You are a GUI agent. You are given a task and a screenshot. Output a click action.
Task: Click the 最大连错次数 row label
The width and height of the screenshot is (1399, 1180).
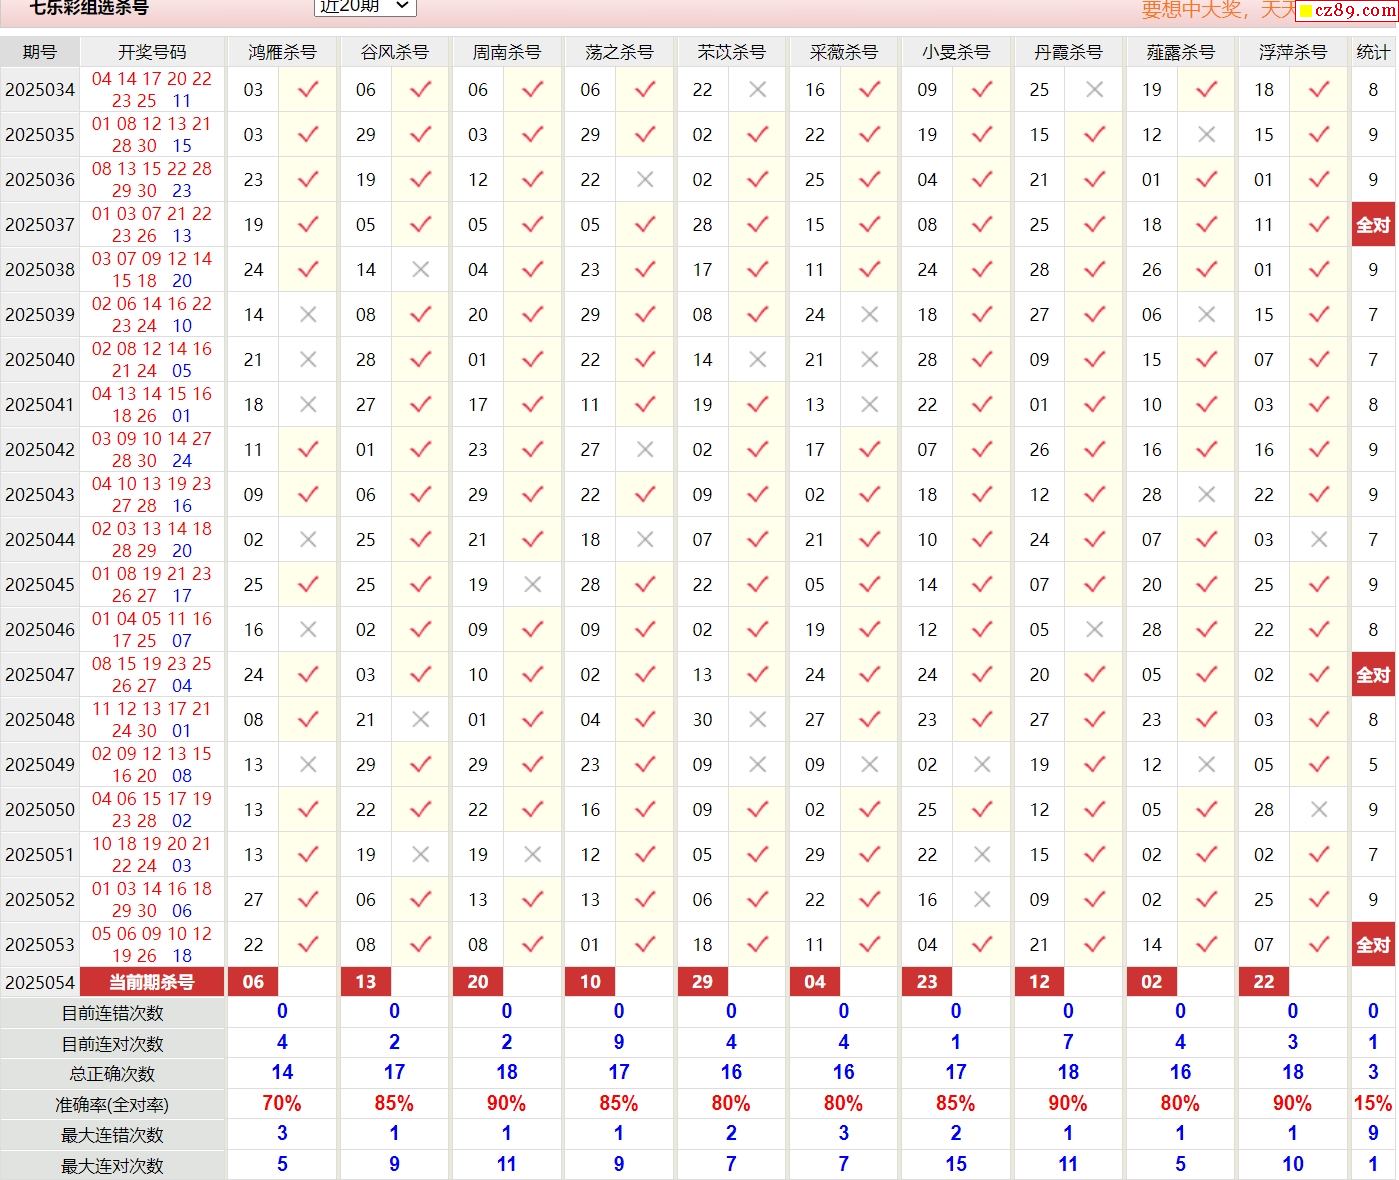pyautogui.click(x=112, y=1135)
